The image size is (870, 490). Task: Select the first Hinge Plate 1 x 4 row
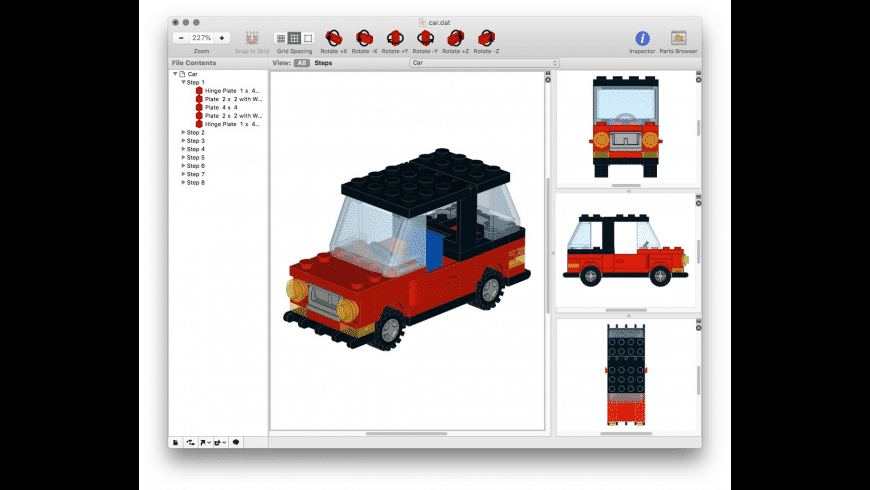point(219,90)
